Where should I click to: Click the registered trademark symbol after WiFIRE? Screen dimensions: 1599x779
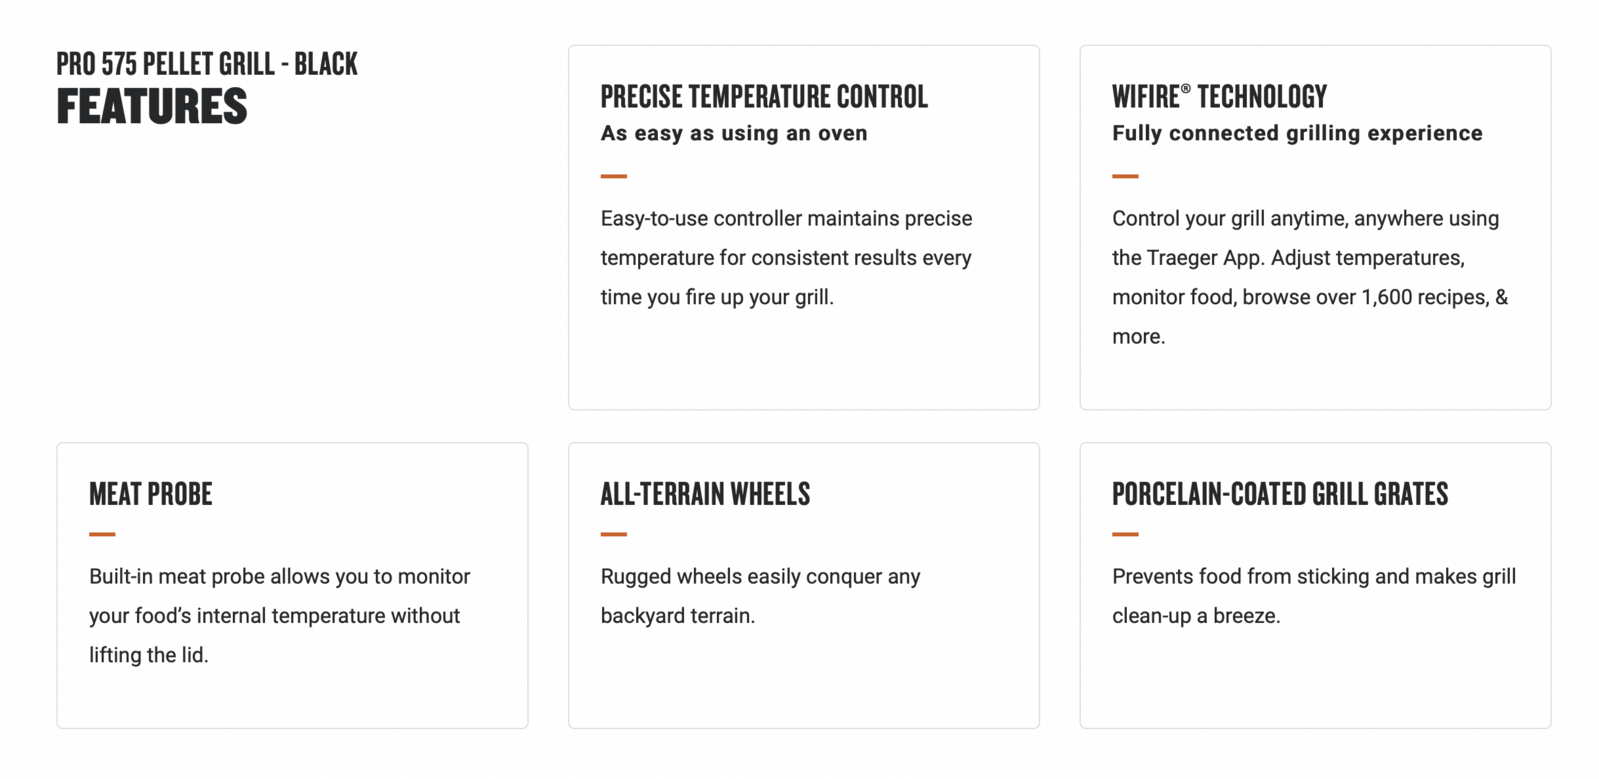1186,89
